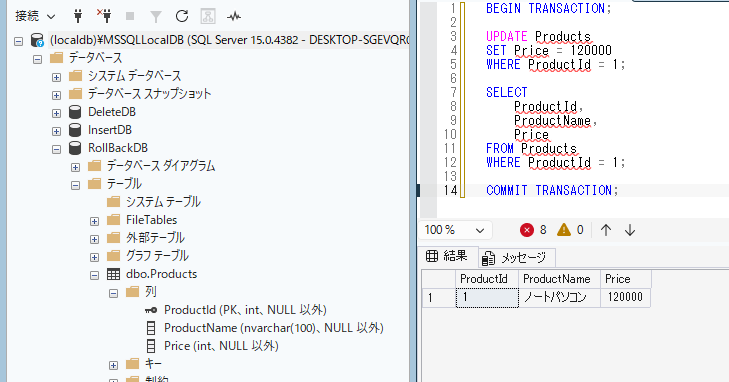Click the SELECT keyword in query
Viewport: 729px width, 382px height.
coord(507,92)
